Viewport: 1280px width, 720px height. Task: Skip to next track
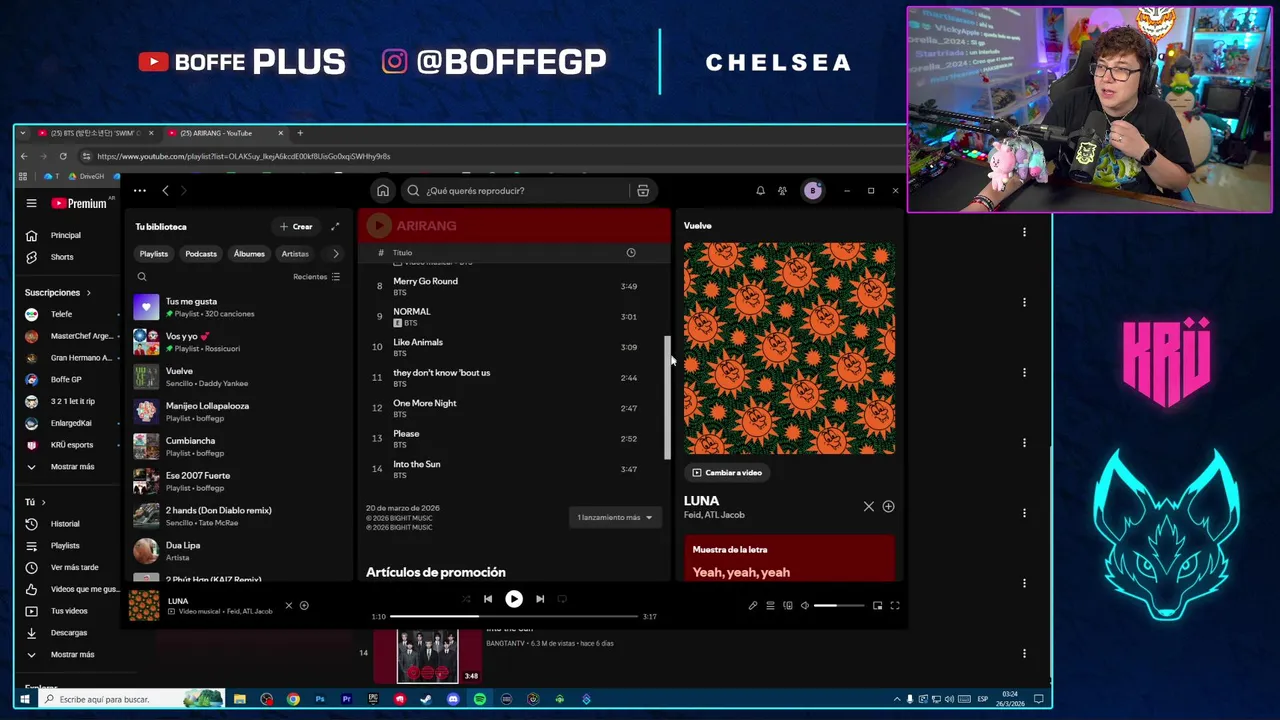(x=540, y=599)
